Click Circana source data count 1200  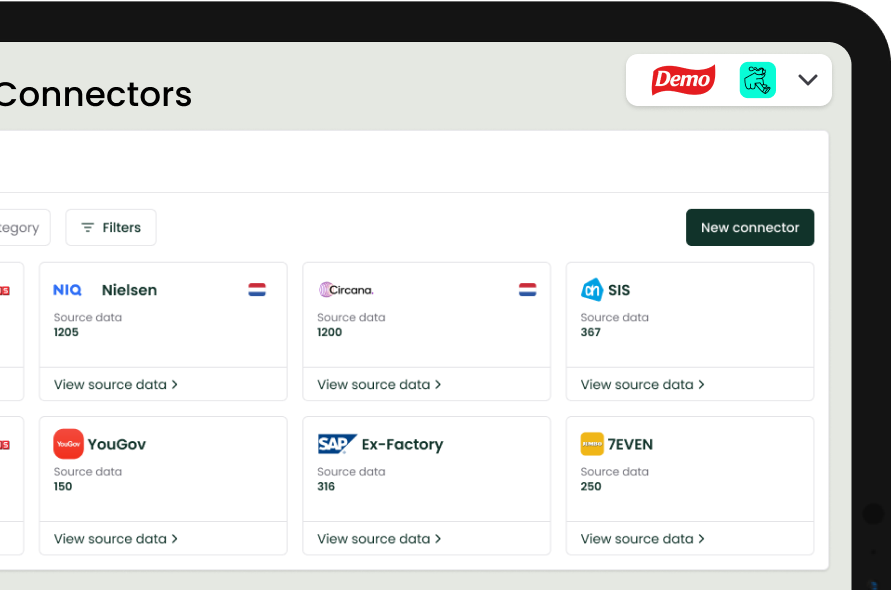pyautogui.click(x=329, y=332)
